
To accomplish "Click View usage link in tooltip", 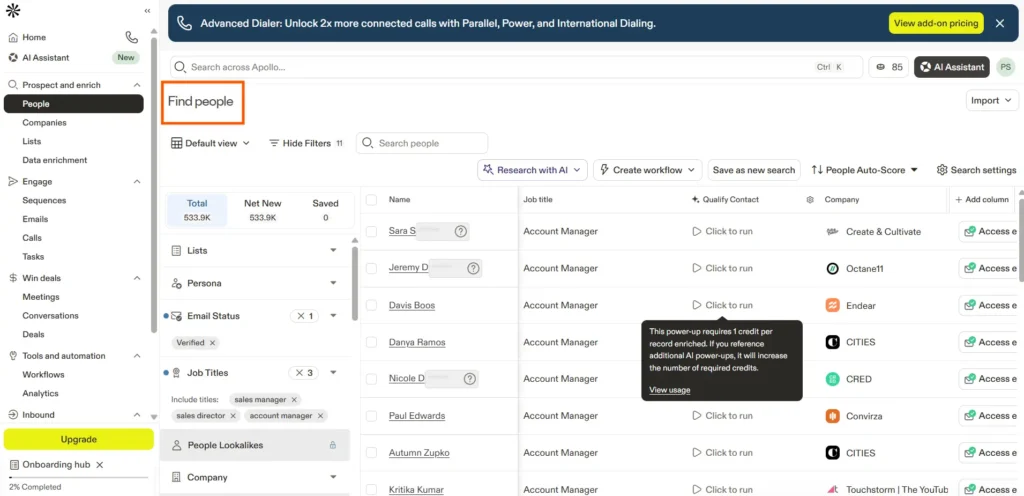I will [669, 390].
